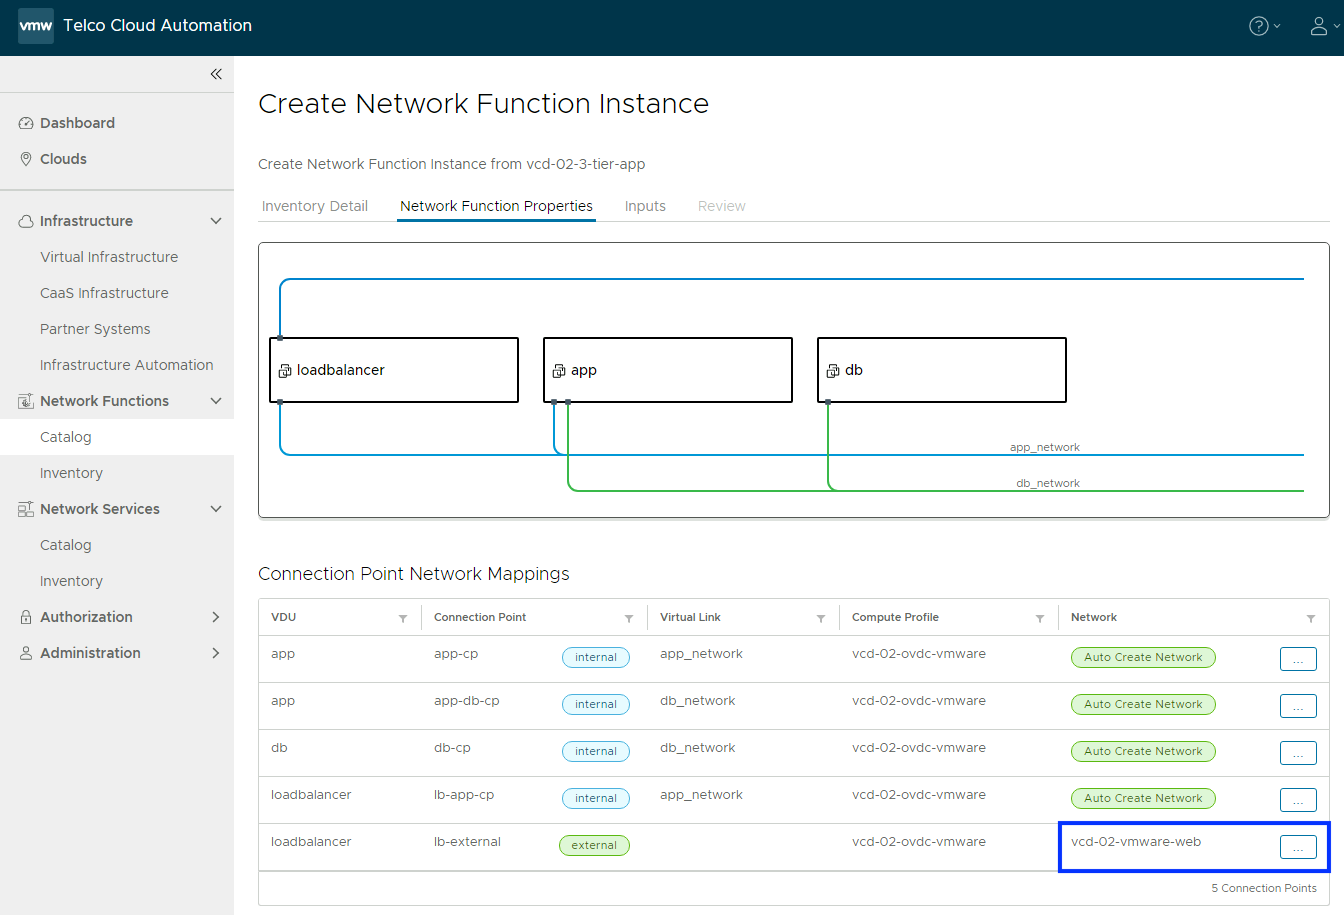
Task: Collapse the Infrastructure section
Action: (x=216, y=221)
